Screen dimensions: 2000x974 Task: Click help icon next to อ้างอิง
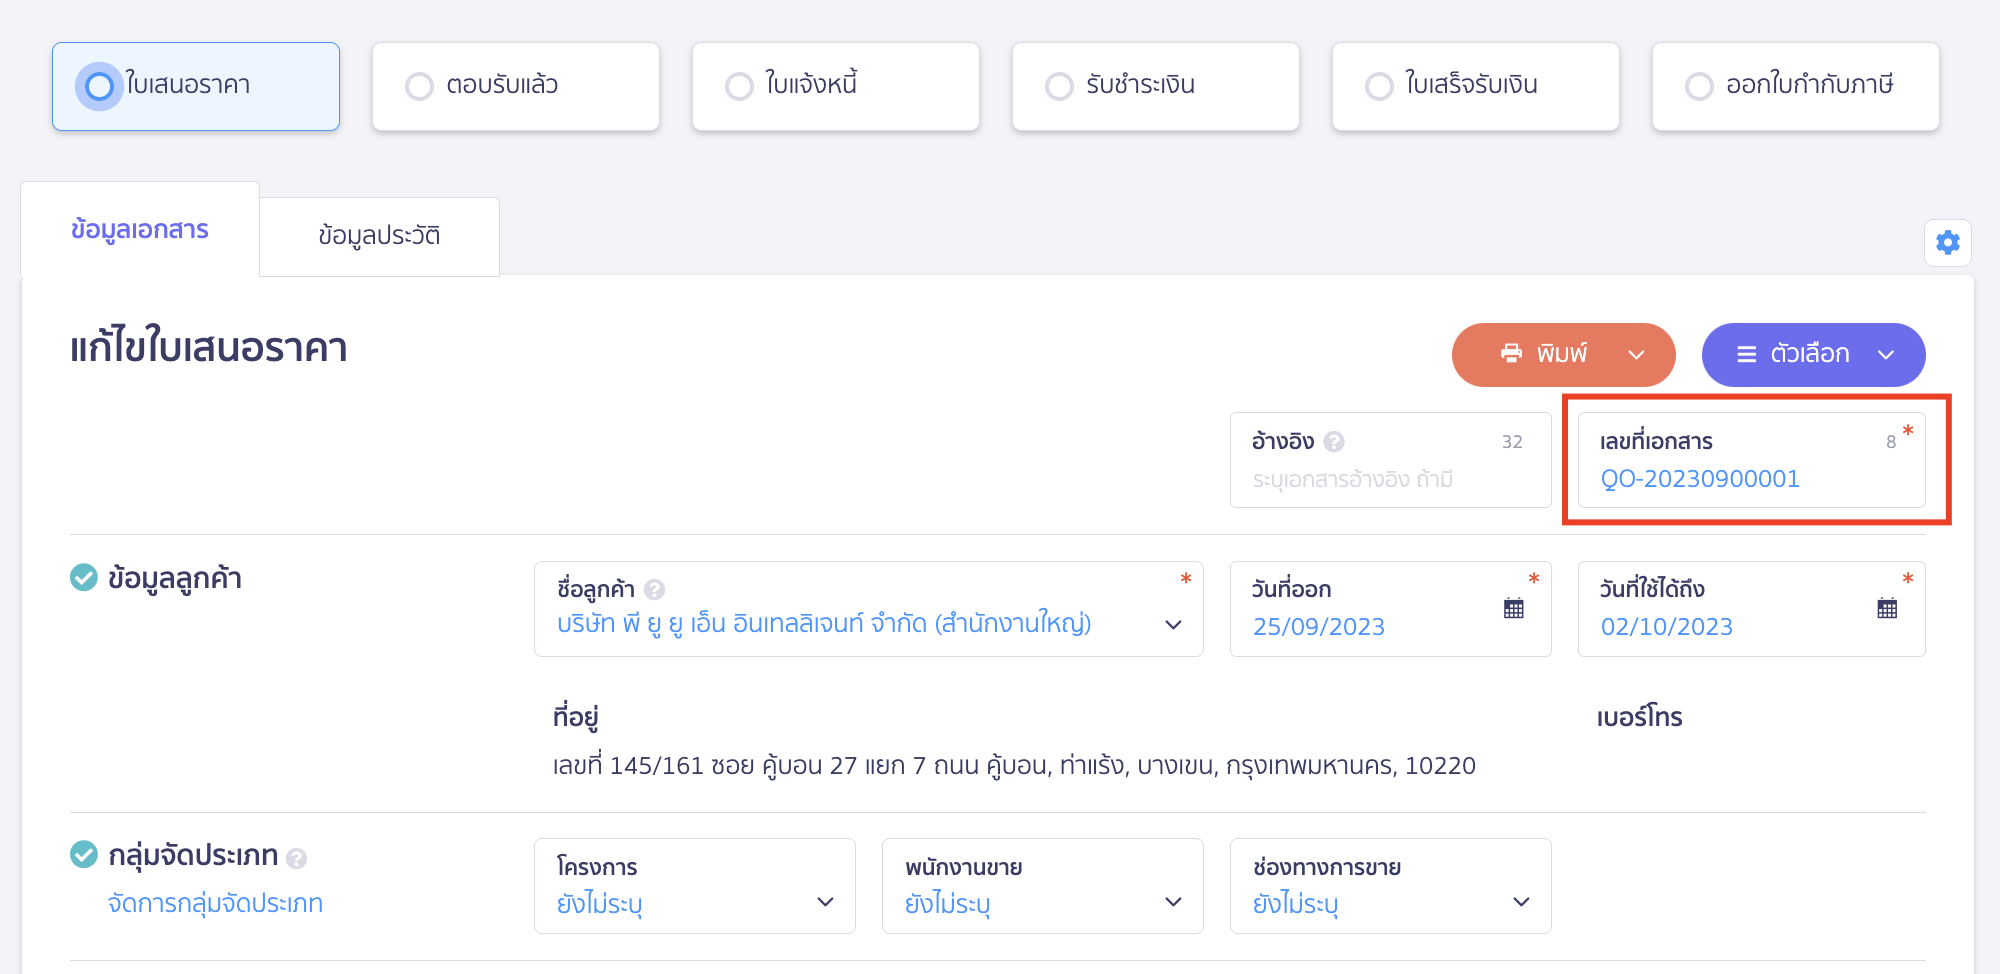point(1334,442)
